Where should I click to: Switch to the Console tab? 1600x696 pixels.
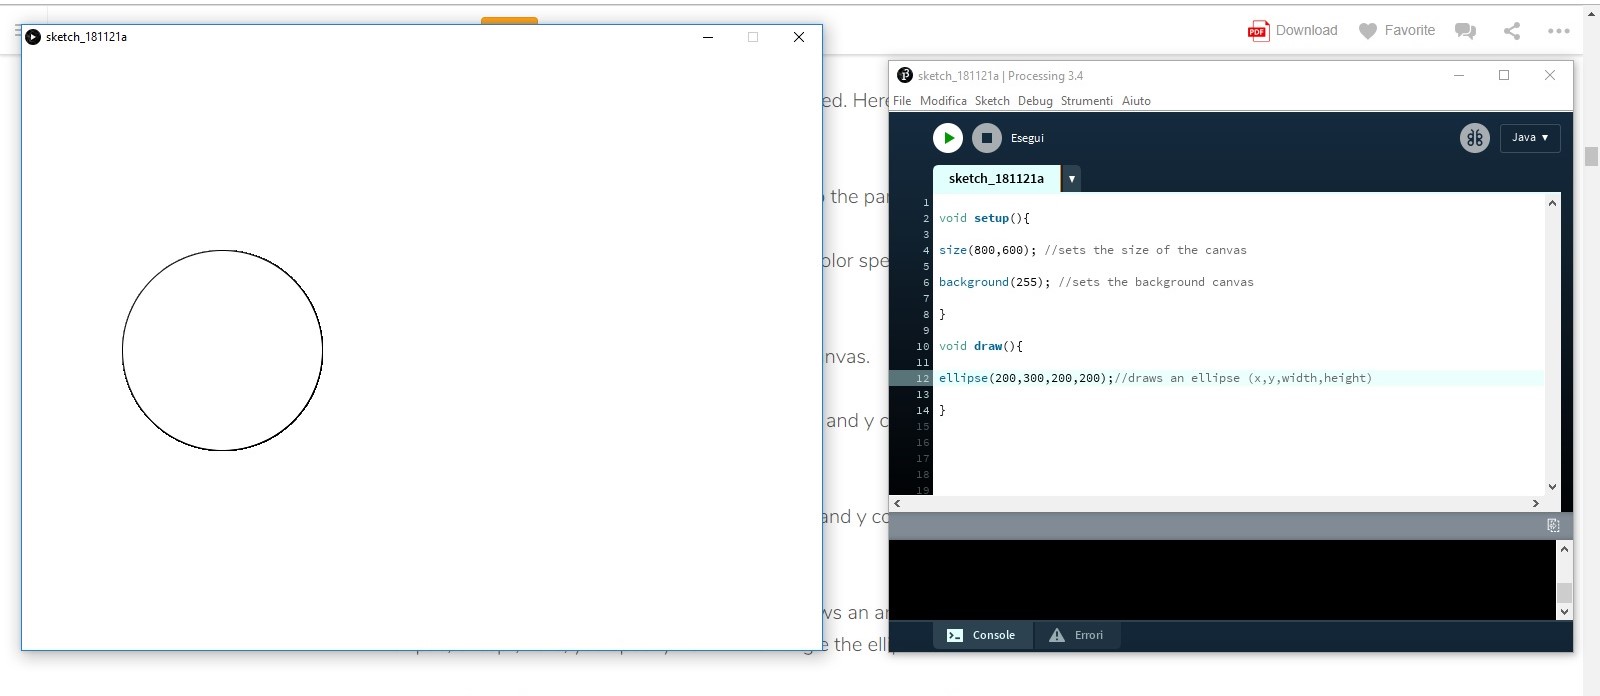(x=981, y=635)
